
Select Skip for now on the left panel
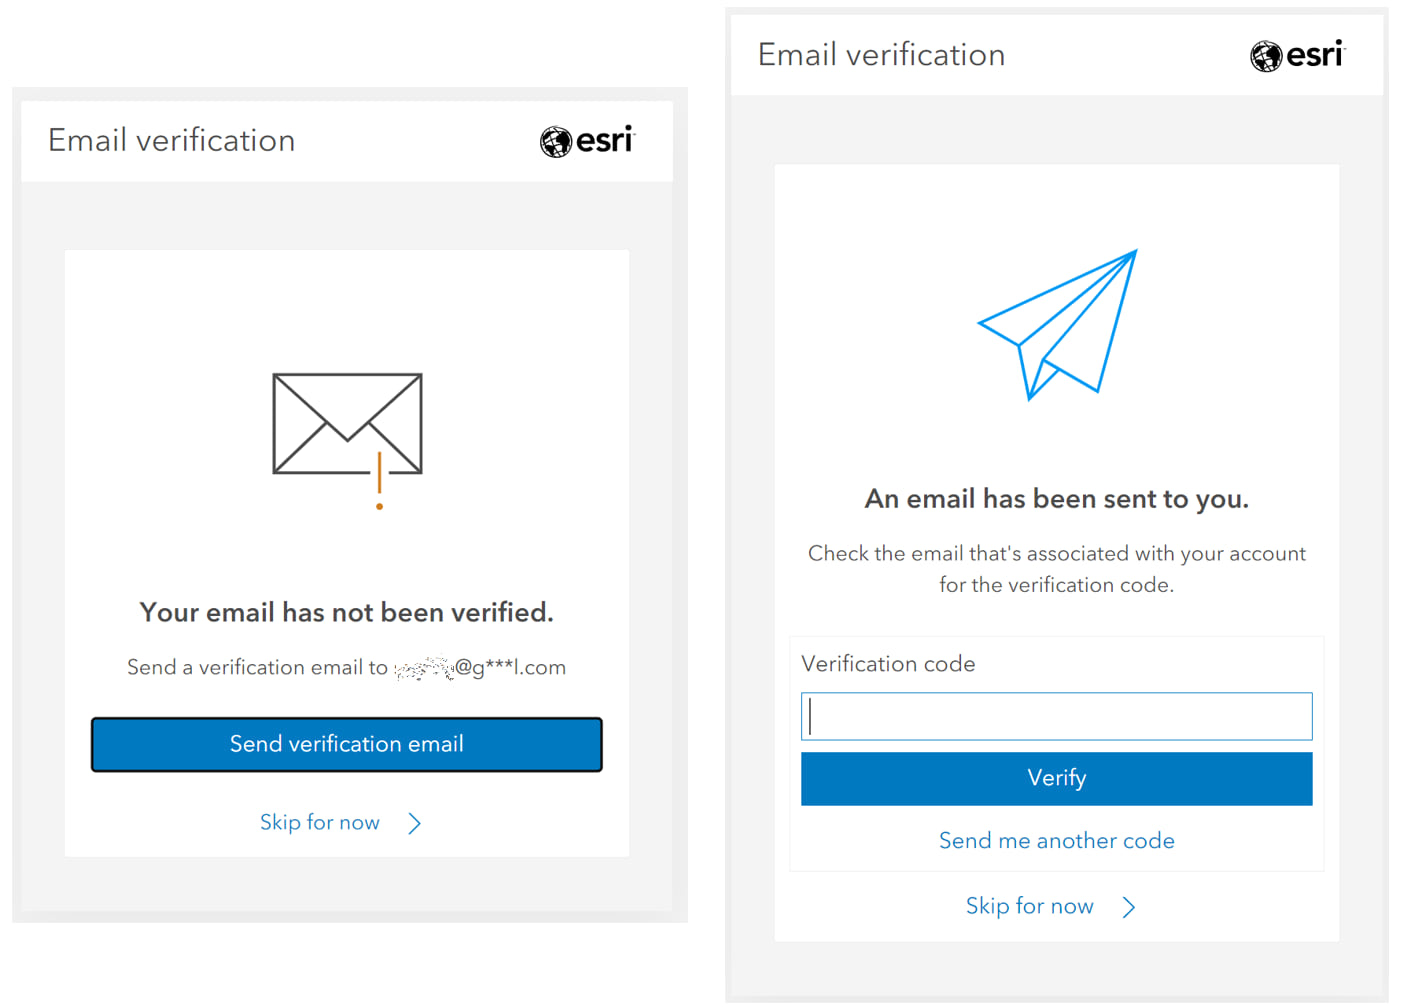319,822
